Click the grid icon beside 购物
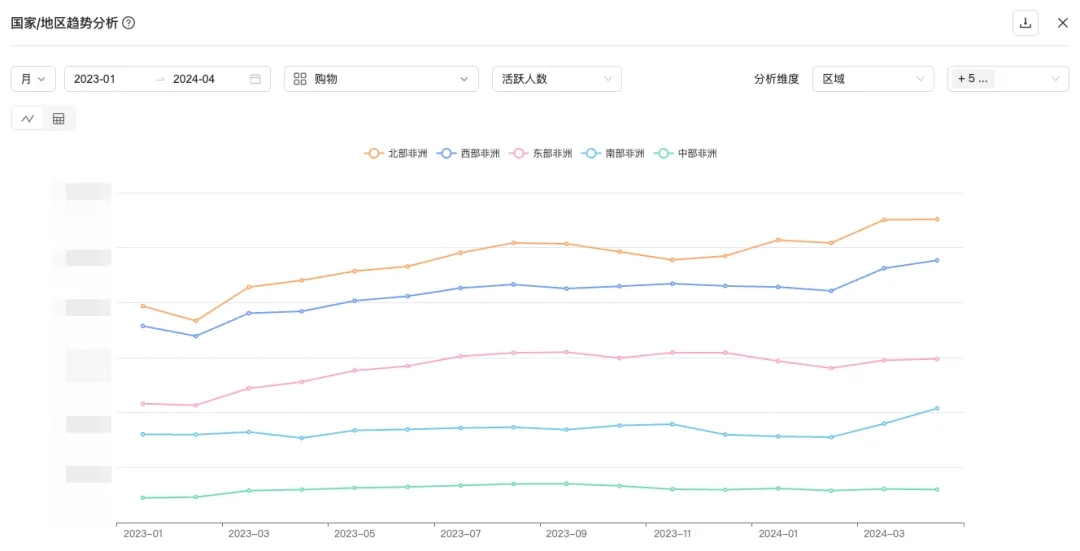This screenshot has height=551, width=1080. coord(300,79)
